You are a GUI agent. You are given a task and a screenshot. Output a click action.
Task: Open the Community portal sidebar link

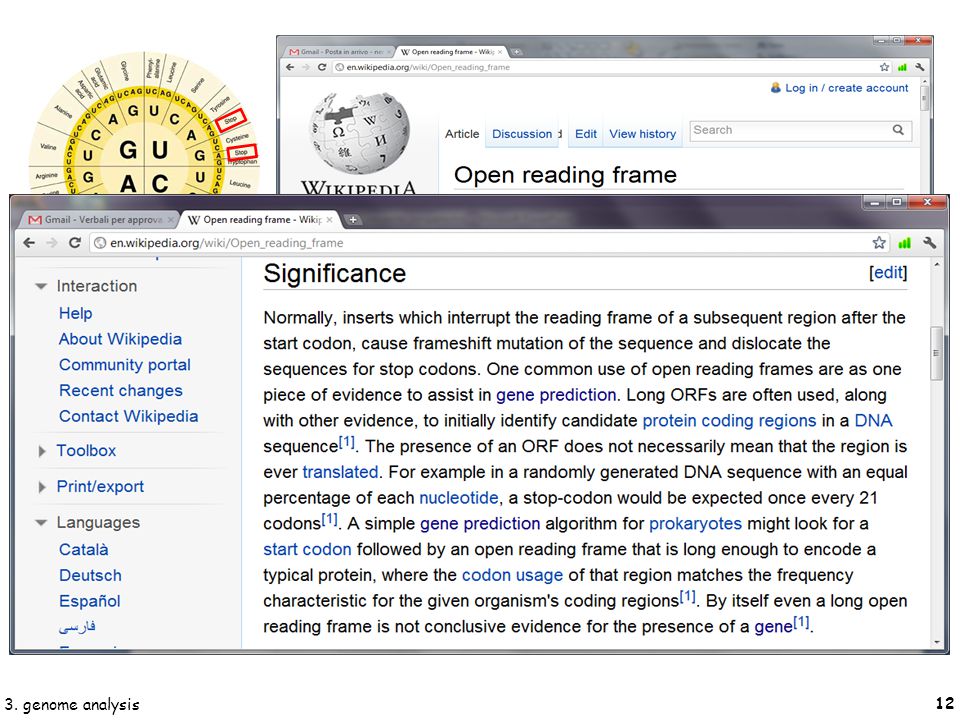point(125,364)
